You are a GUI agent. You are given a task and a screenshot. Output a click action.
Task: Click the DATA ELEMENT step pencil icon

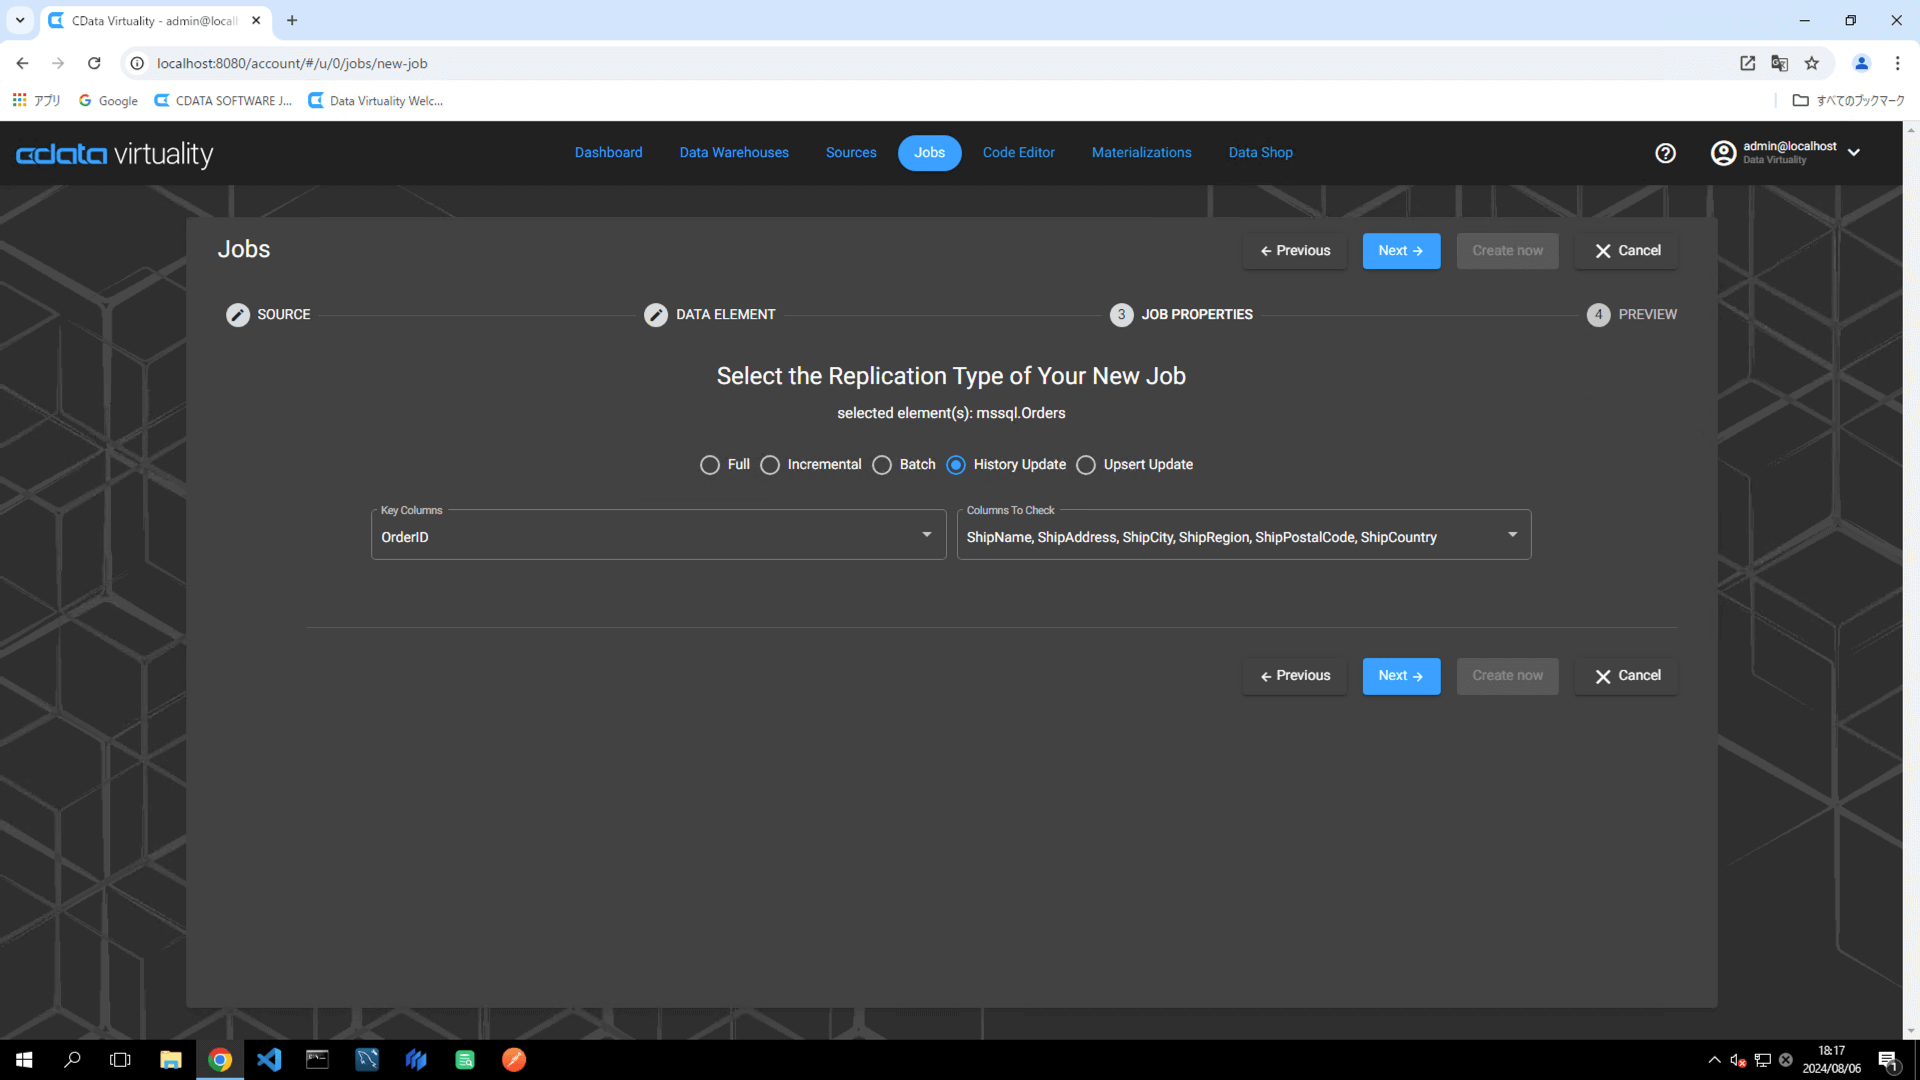pyautogui.click(x=656, y=315)
